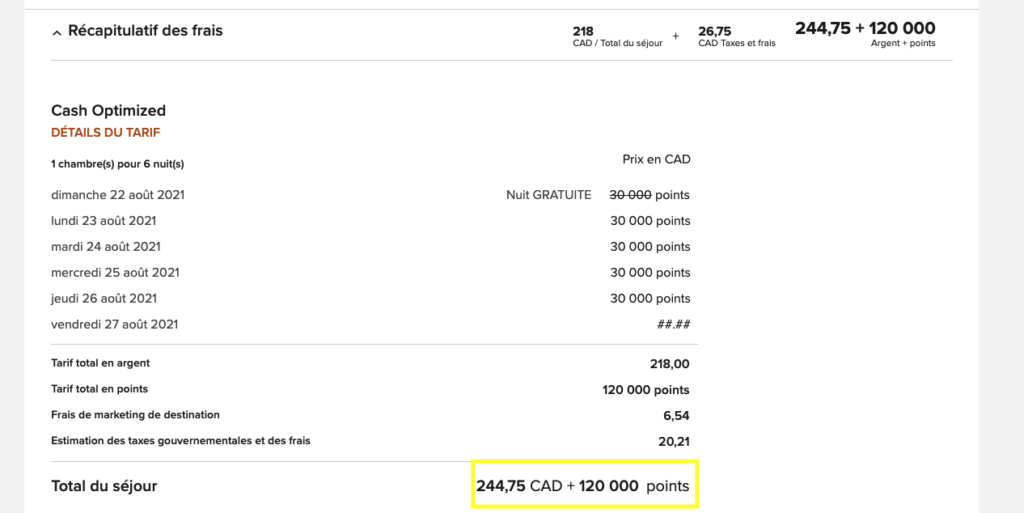Click the ##.## price placeholder
The width and height of the screenshot is (1024, 513).
674,324
